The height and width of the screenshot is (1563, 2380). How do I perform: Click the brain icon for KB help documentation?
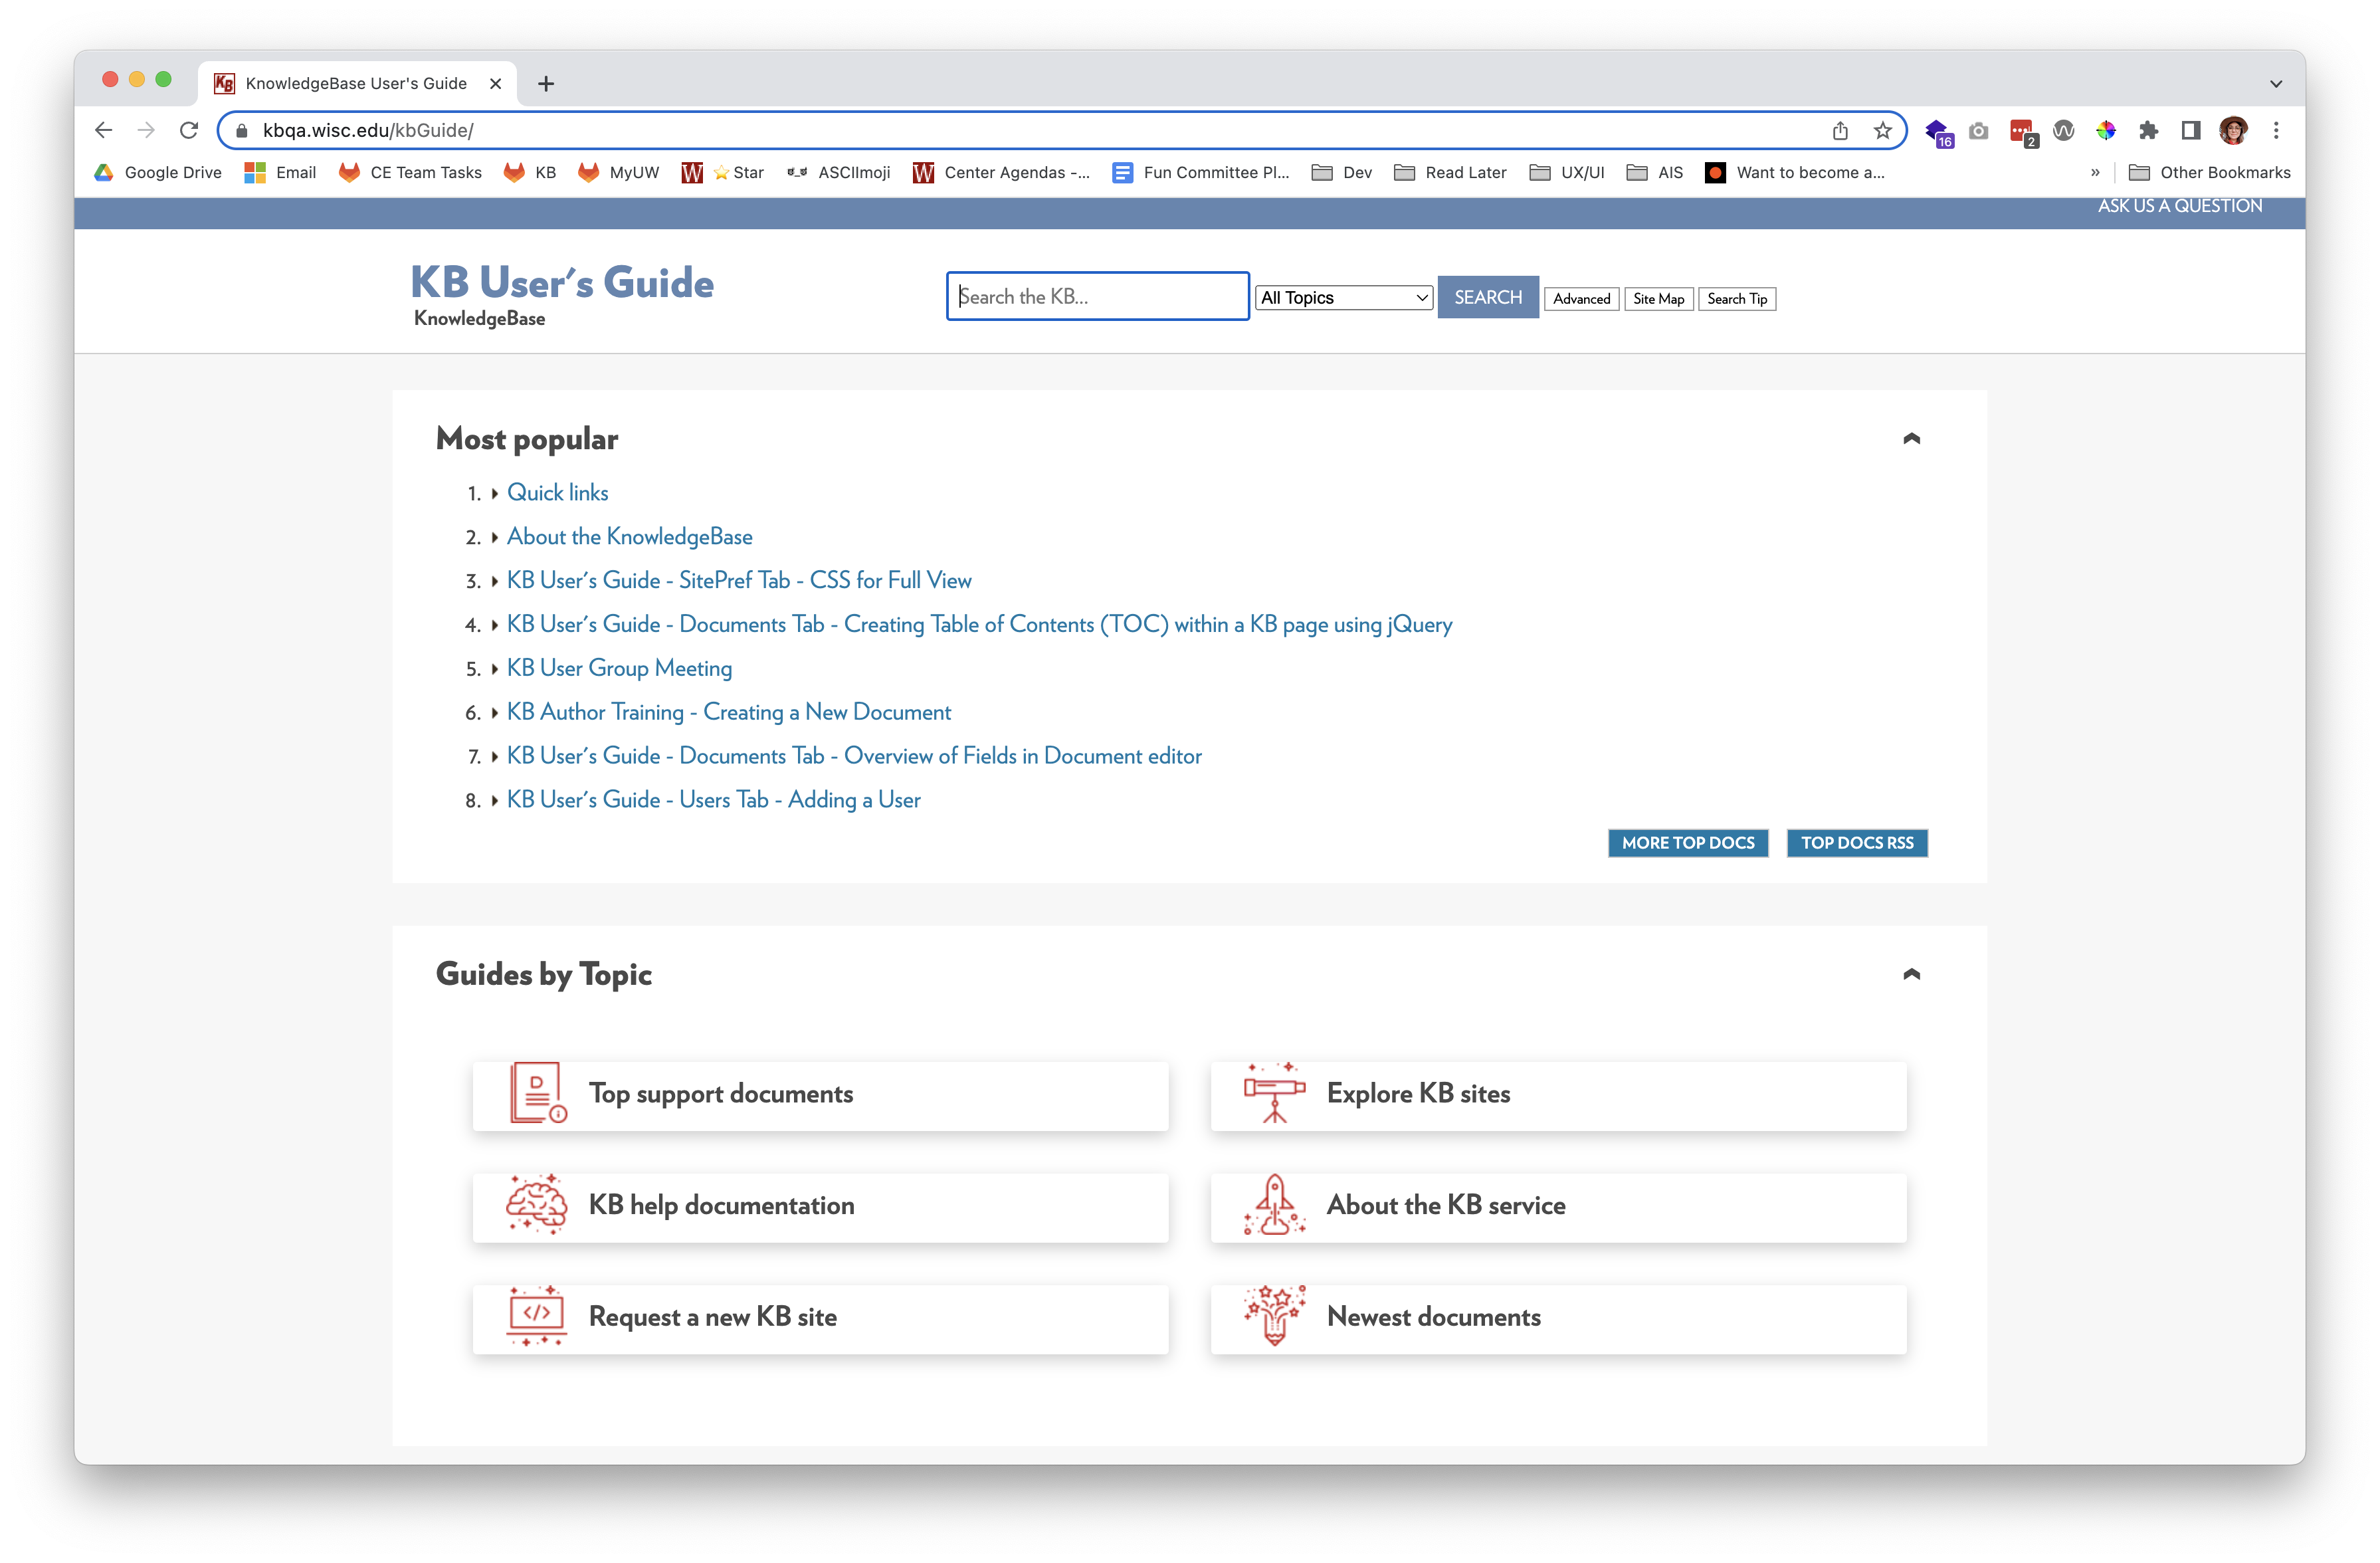coord(537,1205)
